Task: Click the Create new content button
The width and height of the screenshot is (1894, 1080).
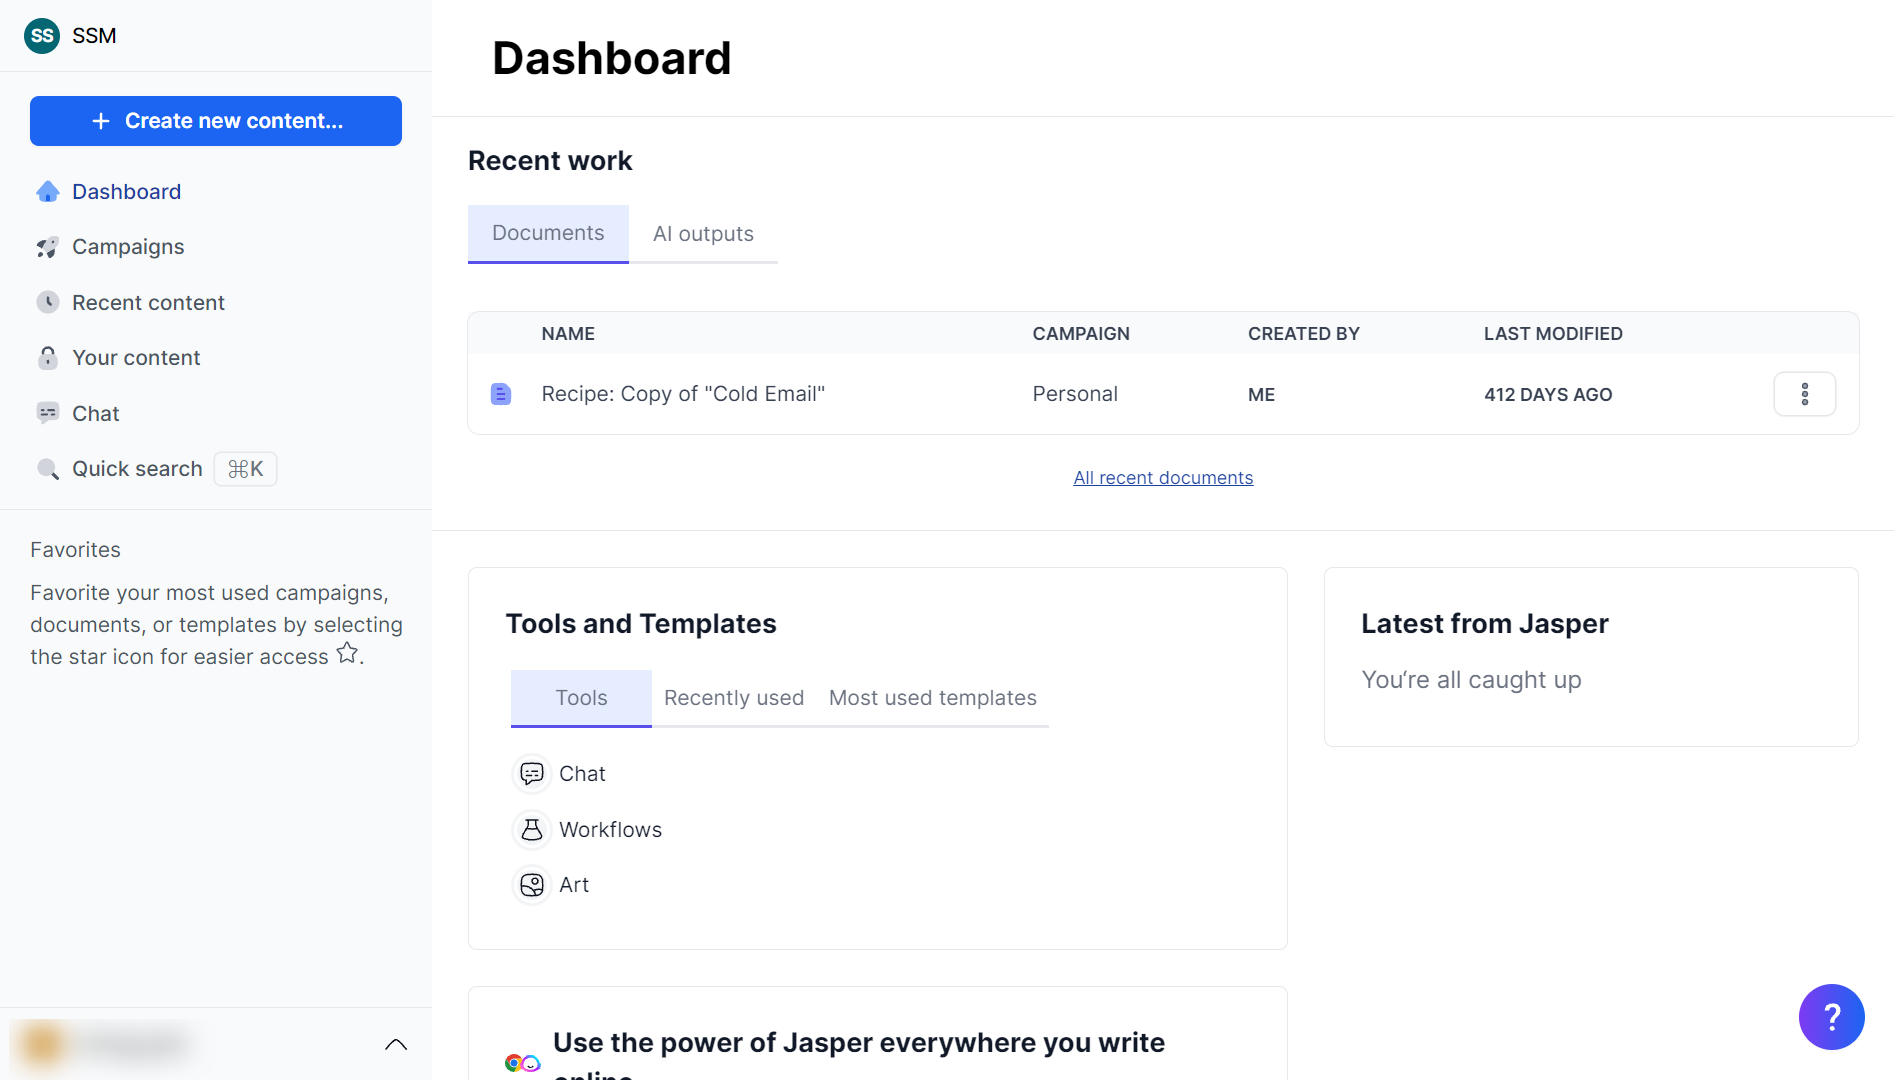Action: (216, 121)
